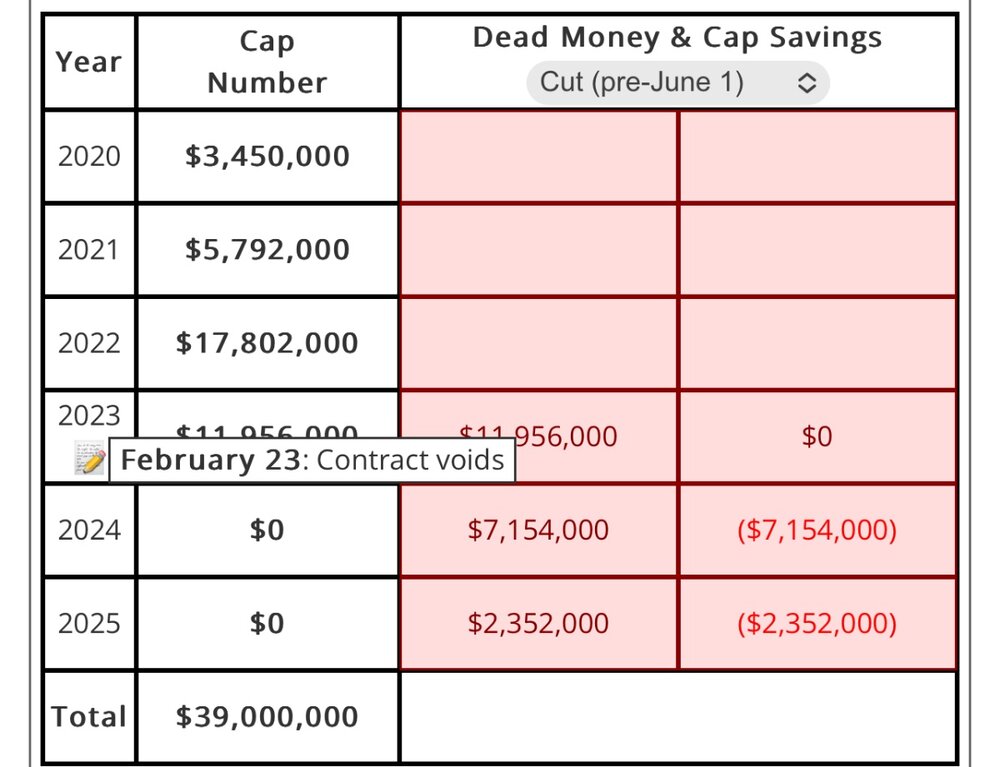Image resolution: width=1000 pixels, height=767 pixels.
Task: Click the $39,000,000 total cap number
Action: click(x=267, y=717)
